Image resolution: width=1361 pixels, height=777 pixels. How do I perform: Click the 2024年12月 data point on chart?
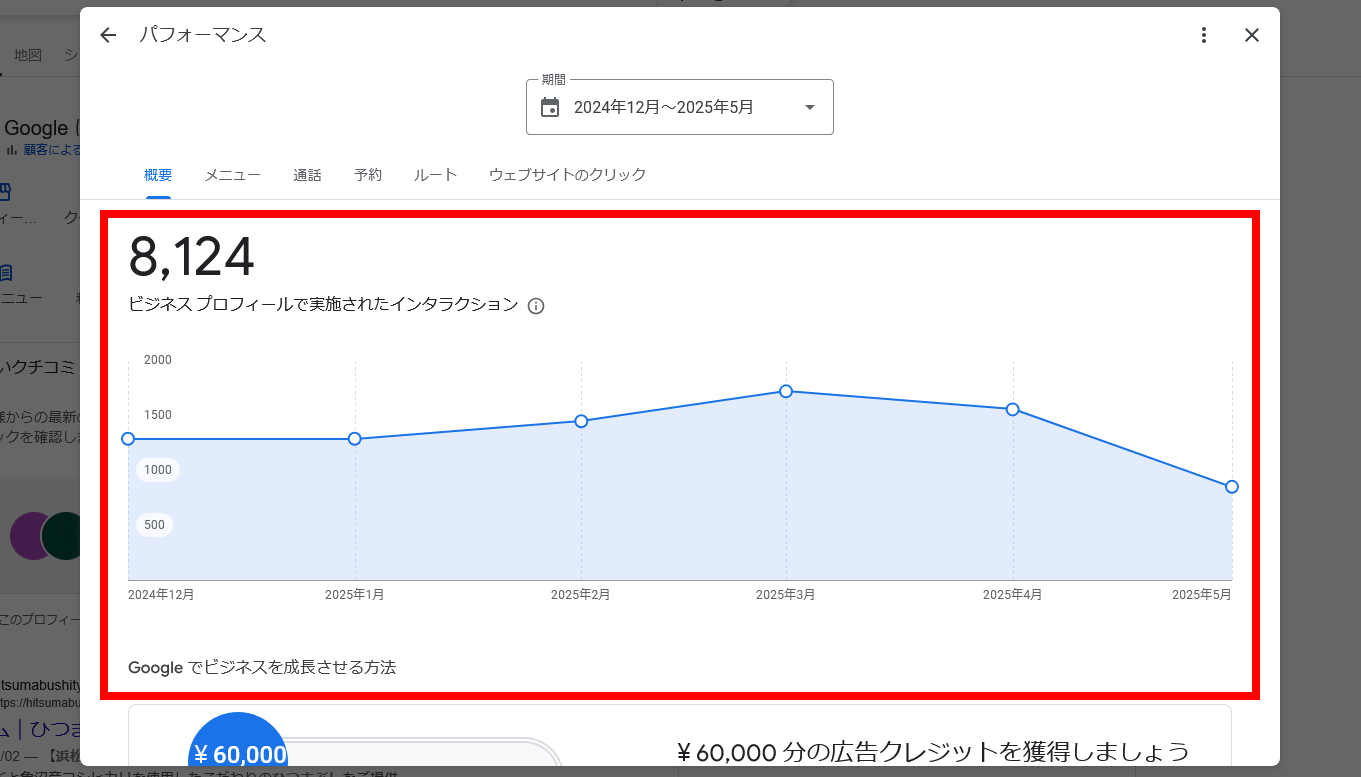click(x=128, y=439)
